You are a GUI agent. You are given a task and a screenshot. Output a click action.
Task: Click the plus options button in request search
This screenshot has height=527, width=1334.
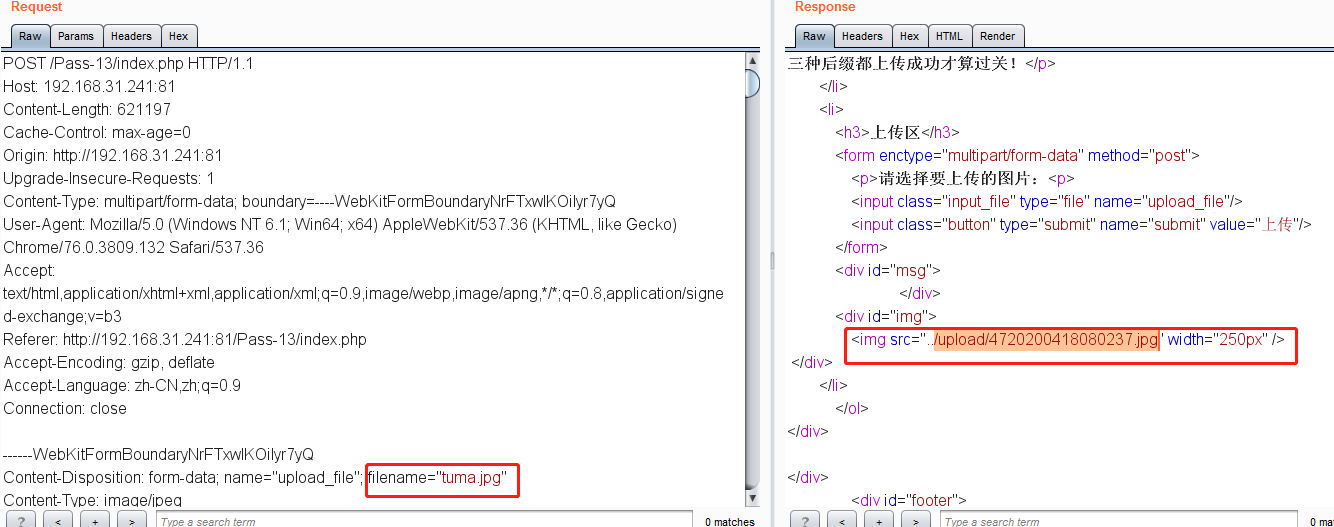tap(95, 520)
